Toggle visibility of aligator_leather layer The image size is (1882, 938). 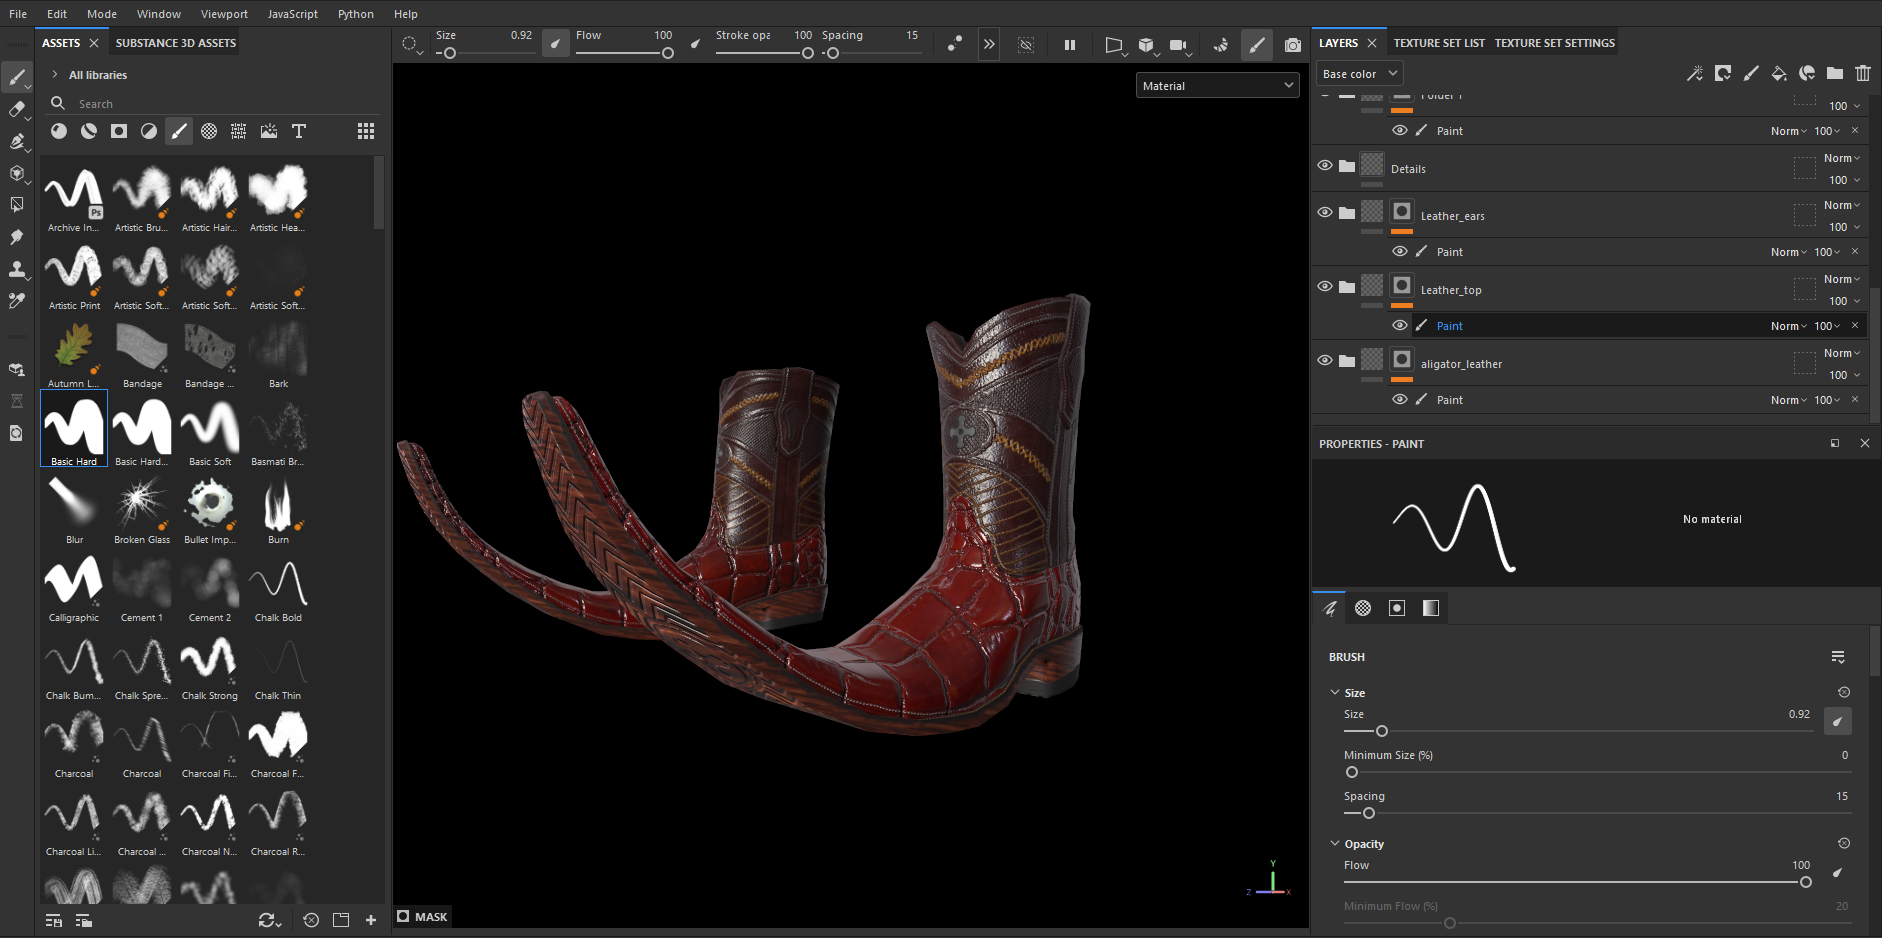[1325, 361]
